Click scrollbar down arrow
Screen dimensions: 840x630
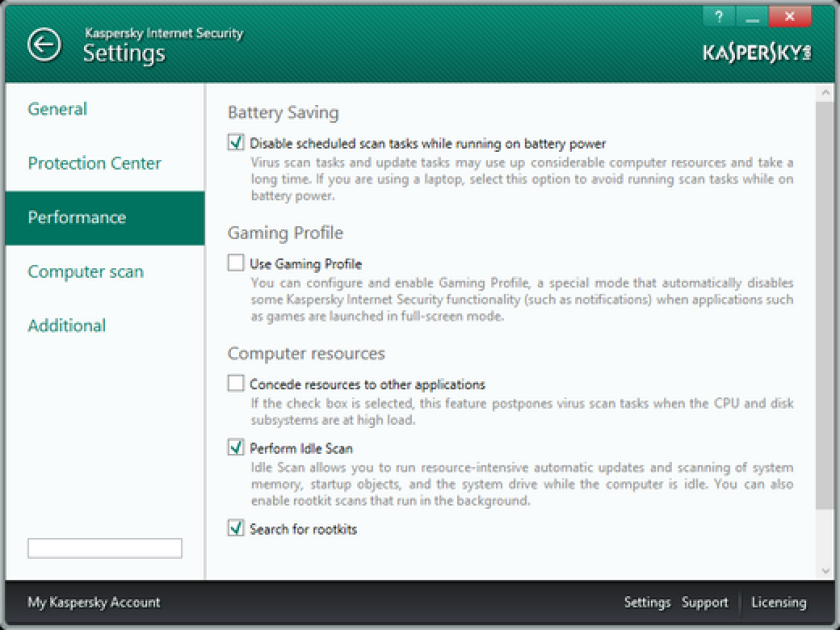824,571
